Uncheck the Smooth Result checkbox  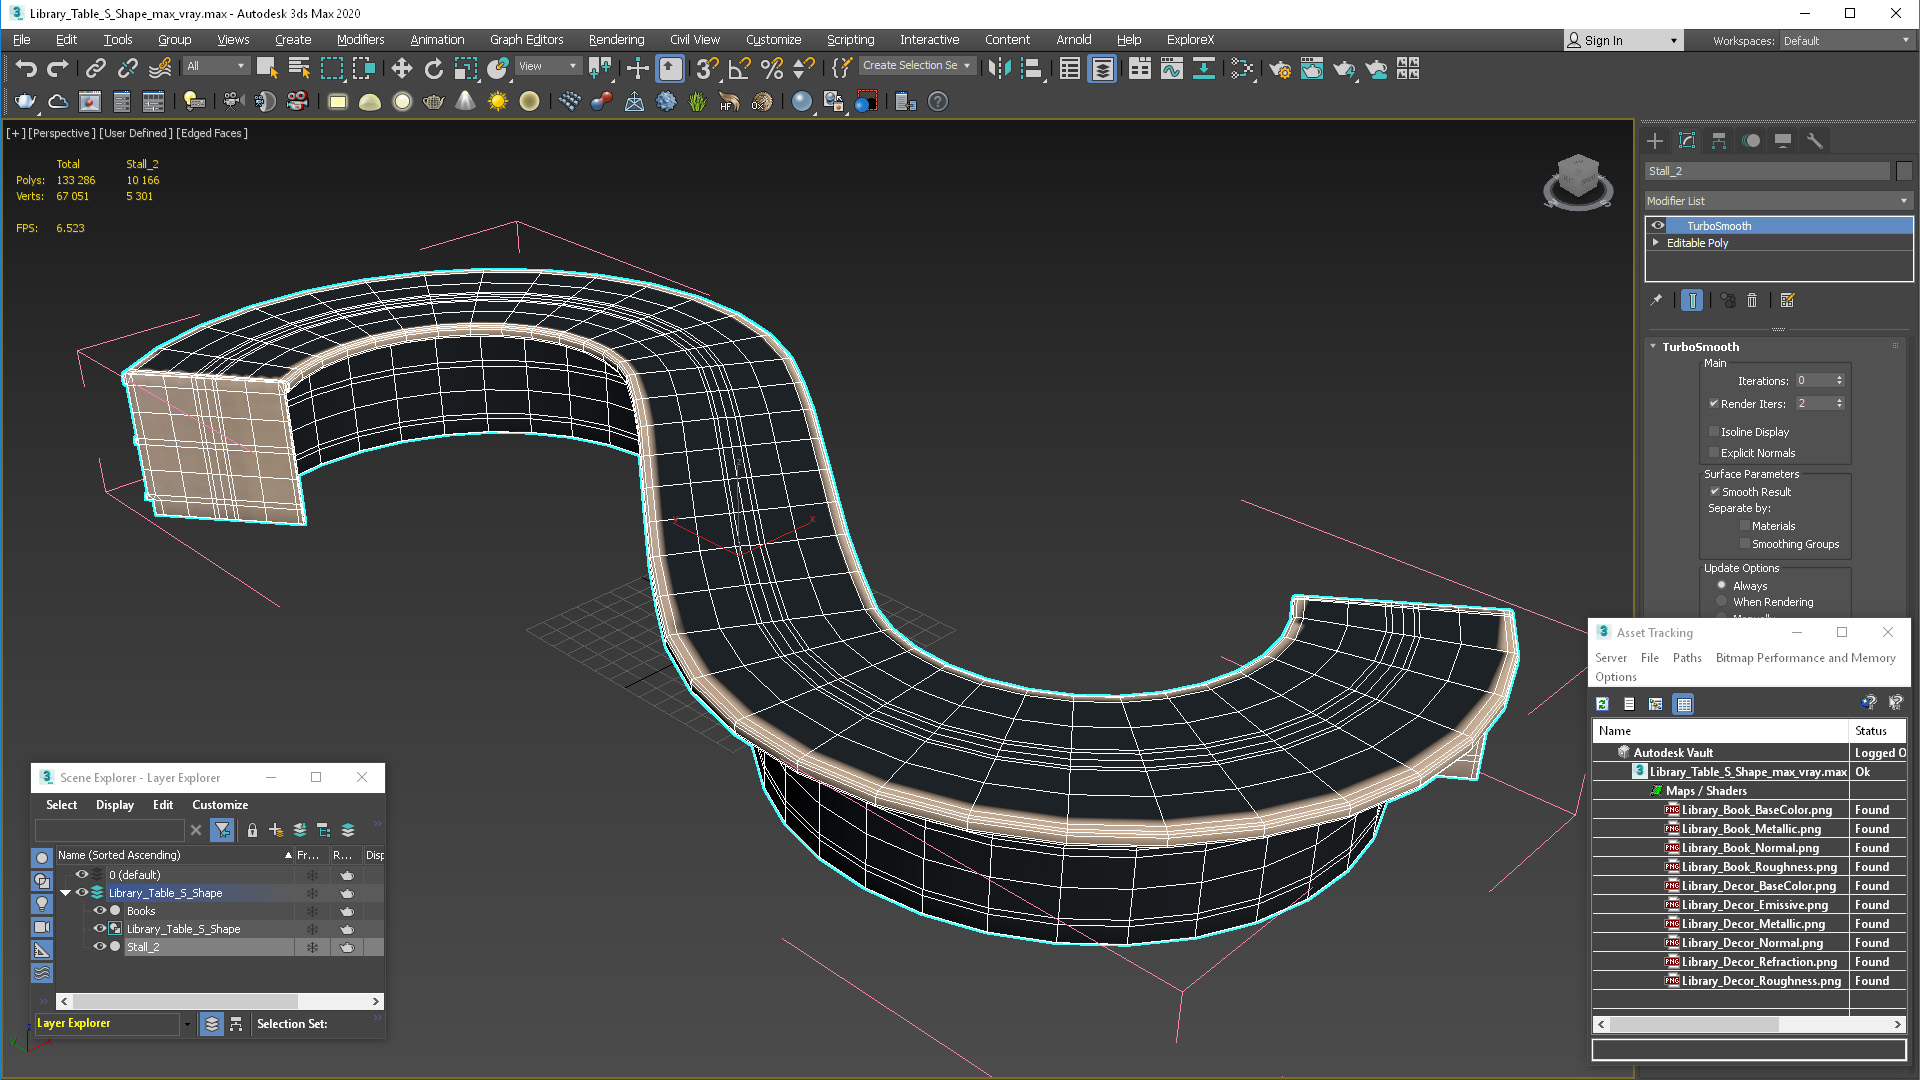[x=1714, y=492]
